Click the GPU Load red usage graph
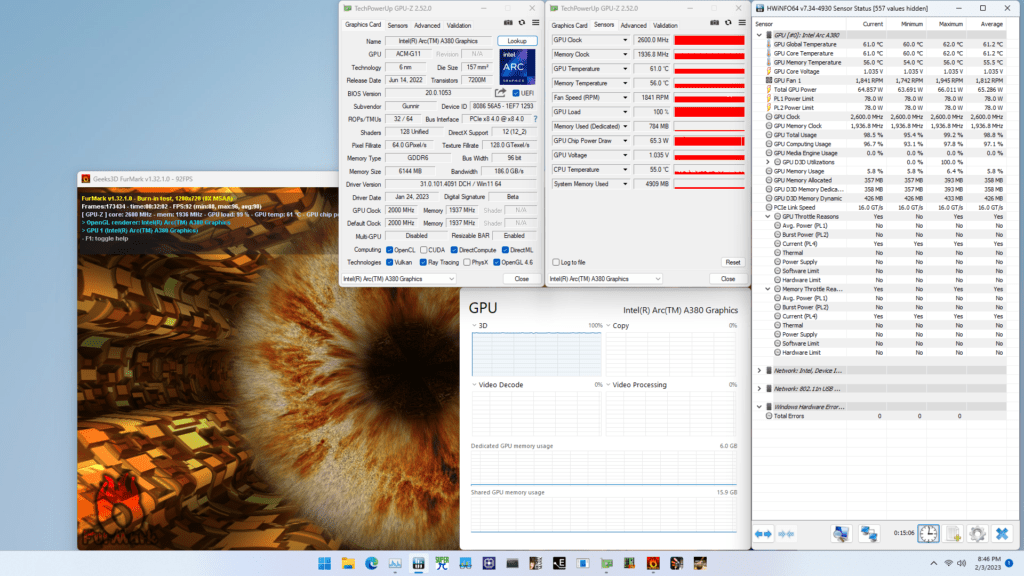Viewport: 1024px width, 576px height. click(709, 112)
